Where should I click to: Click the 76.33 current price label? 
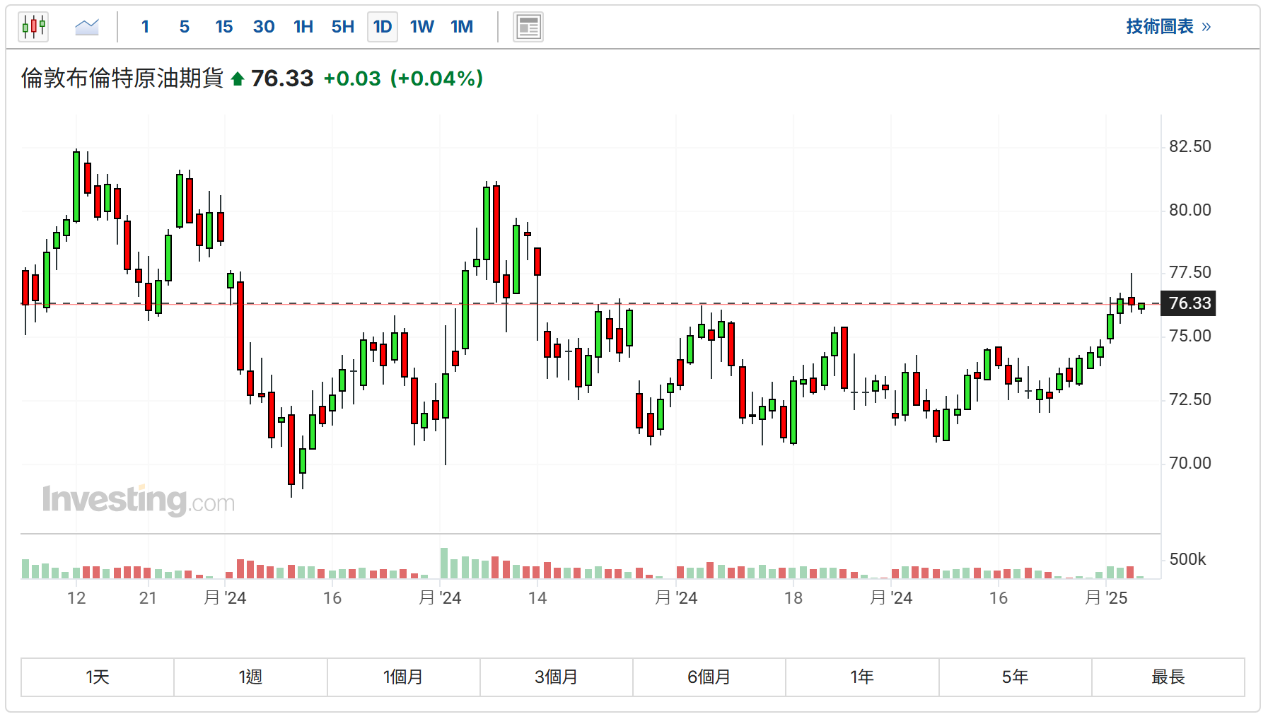click(x=1189, y=304)
